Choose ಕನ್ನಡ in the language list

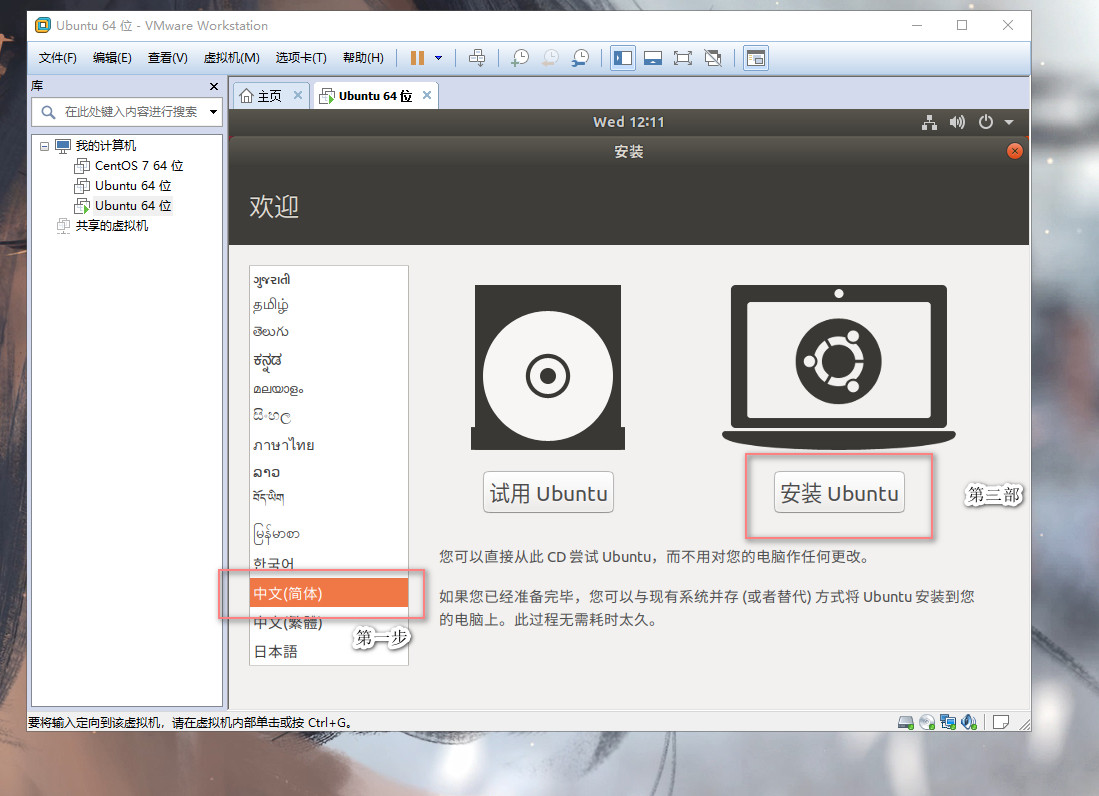(x=329, y=360)
